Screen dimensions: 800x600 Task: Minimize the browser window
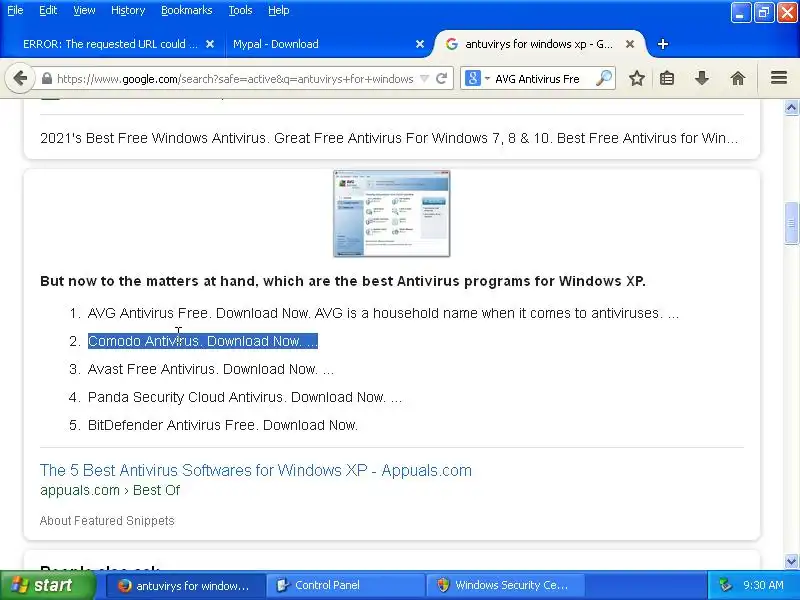click(741, 13)
